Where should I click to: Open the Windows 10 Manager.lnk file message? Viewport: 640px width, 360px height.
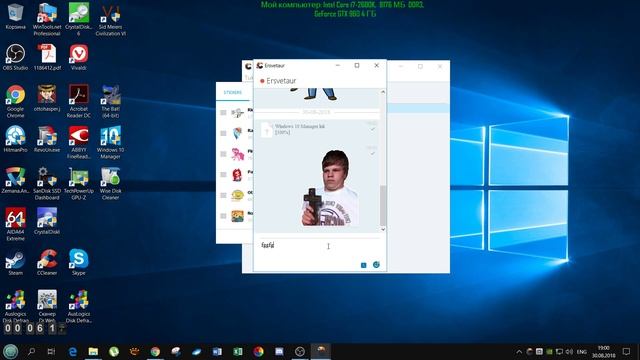300,129
